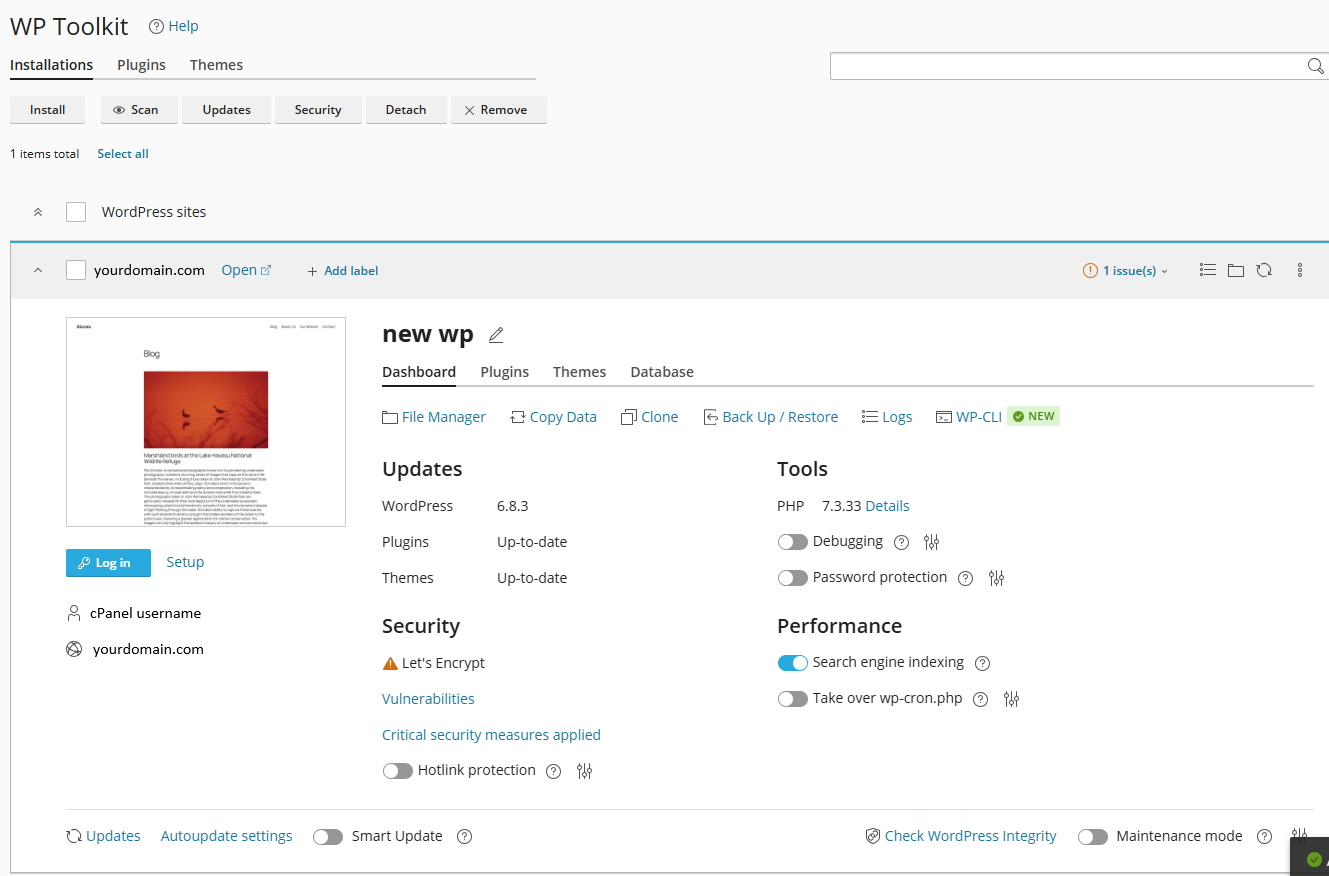
Task: Click the search input field
Action: tap(1065, 66)
